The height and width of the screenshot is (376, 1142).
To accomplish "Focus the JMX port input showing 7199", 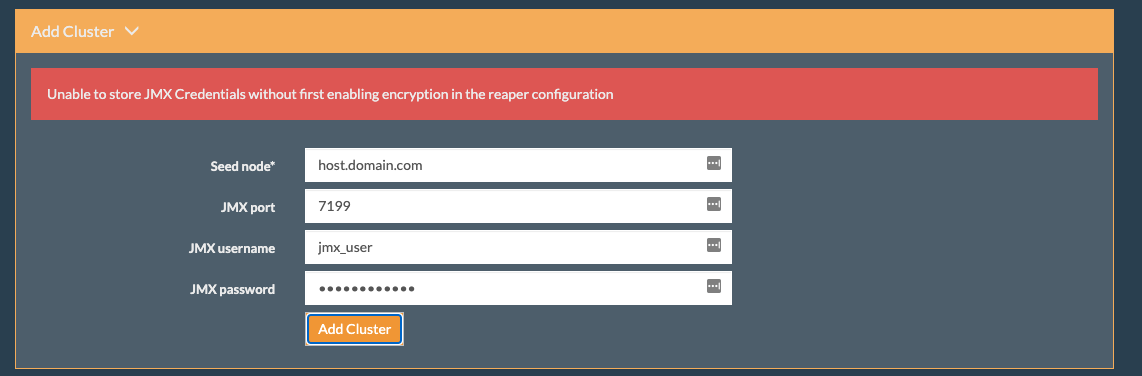I will 519,206.
